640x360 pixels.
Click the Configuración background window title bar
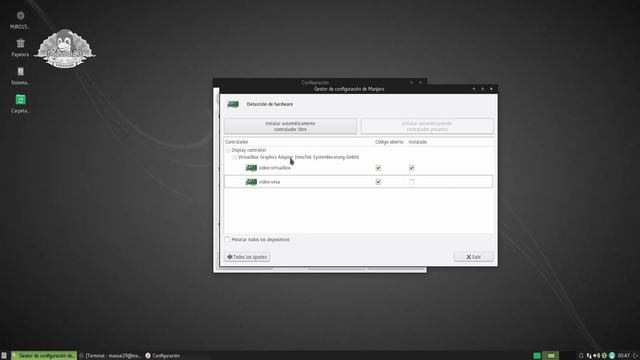315,82
